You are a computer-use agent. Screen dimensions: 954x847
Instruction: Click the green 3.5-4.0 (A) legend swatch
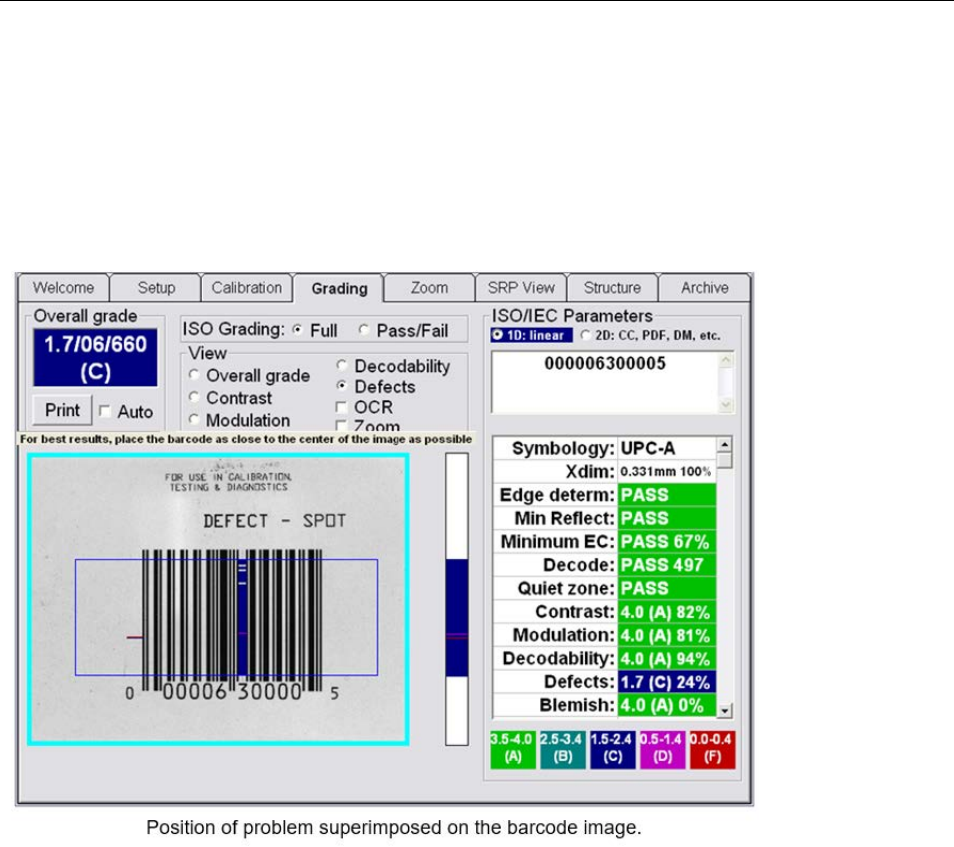[x=513, y=750]
